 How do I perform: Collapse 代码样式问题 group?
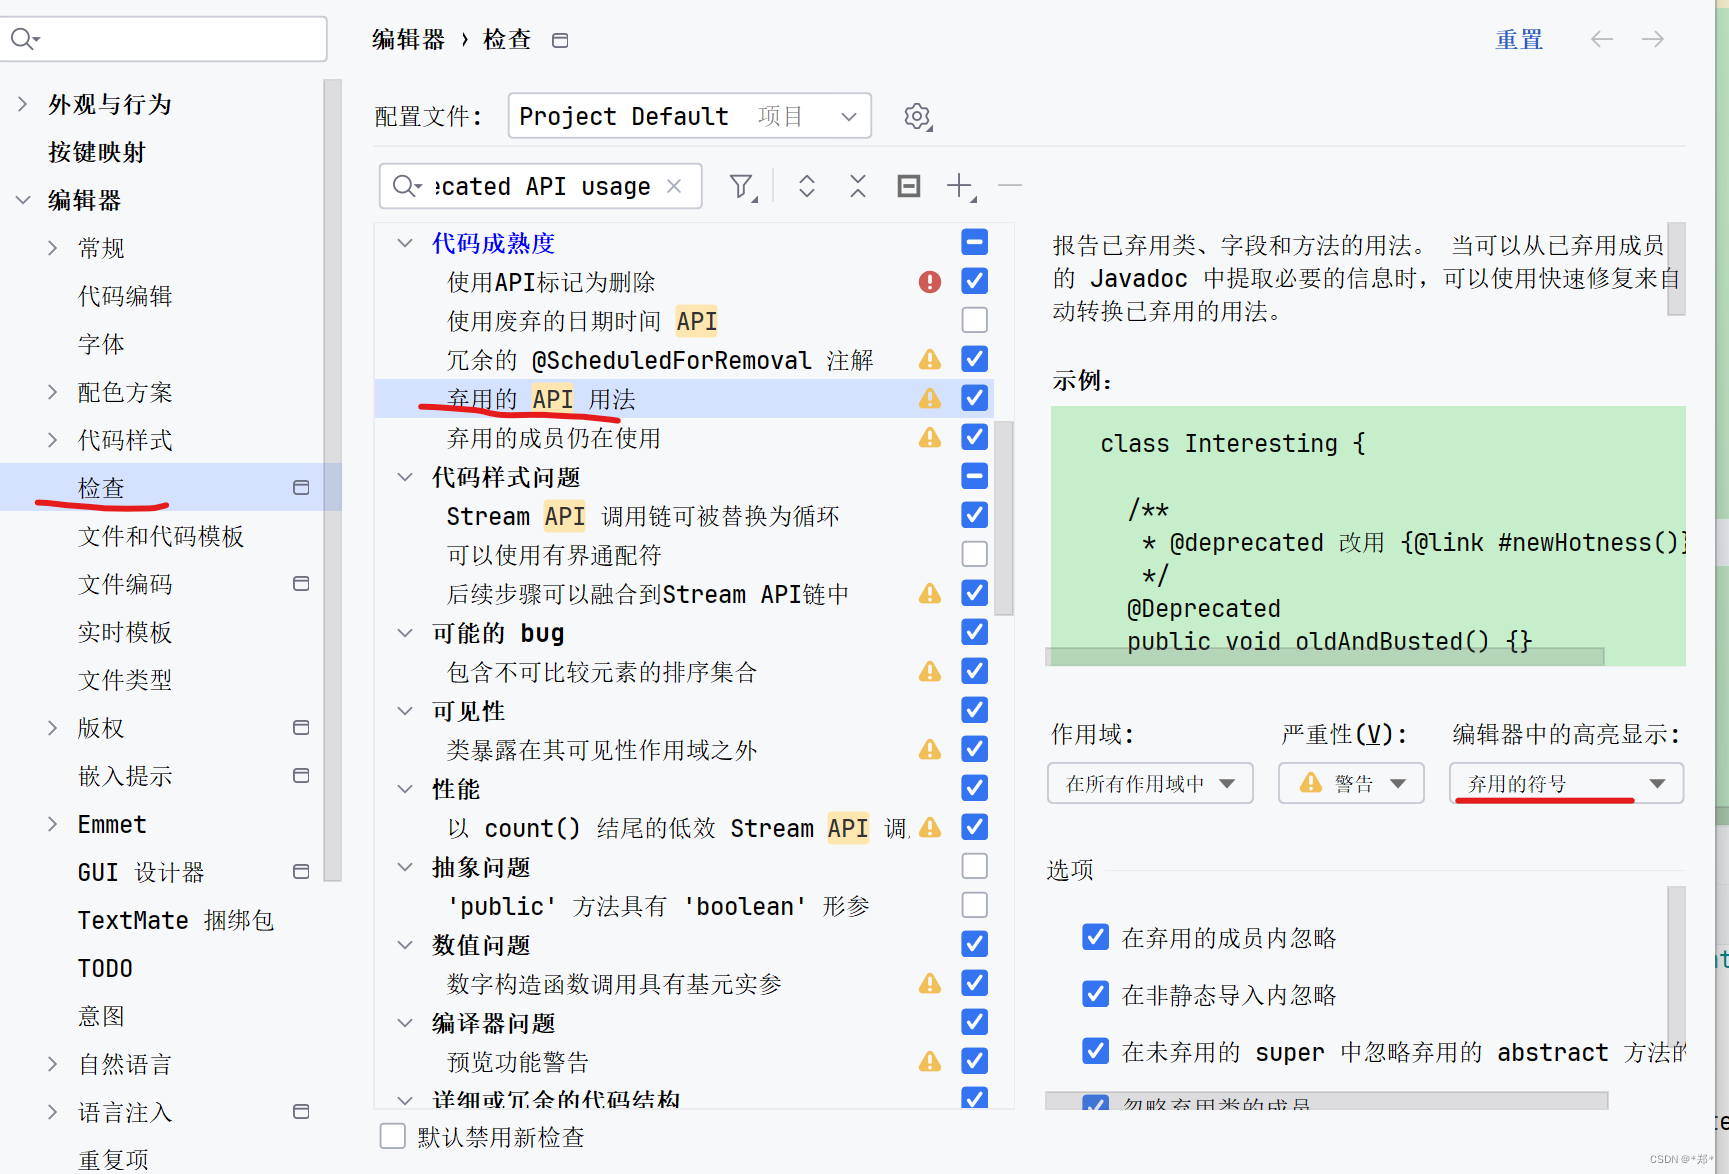pyautogui.click(x=405, y=477)
